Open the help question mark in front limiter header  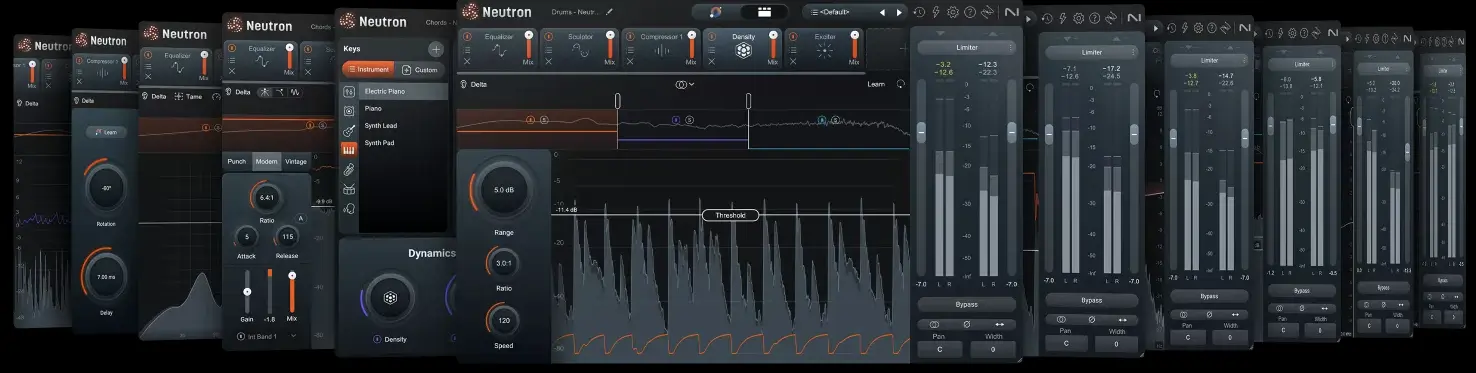click(x=969, y=12)
